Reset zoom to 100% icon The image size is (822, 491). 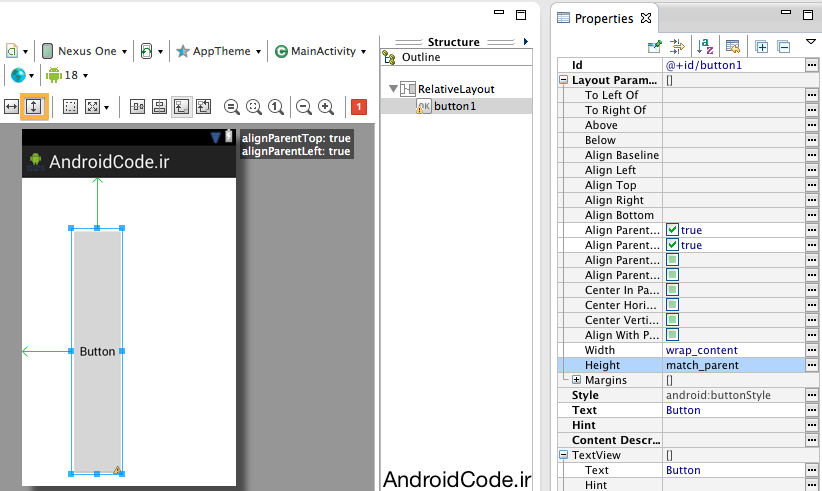pos(275,106)
